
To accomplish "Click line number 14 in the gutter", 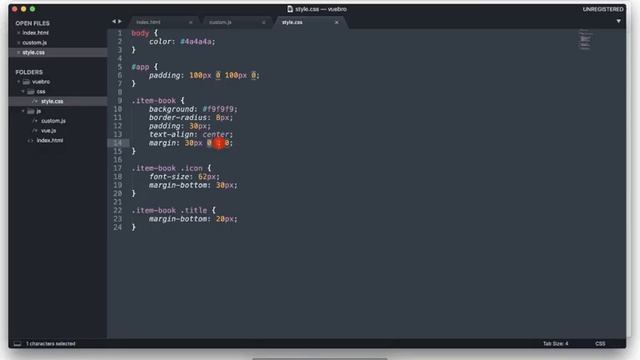I will [118, 143].
